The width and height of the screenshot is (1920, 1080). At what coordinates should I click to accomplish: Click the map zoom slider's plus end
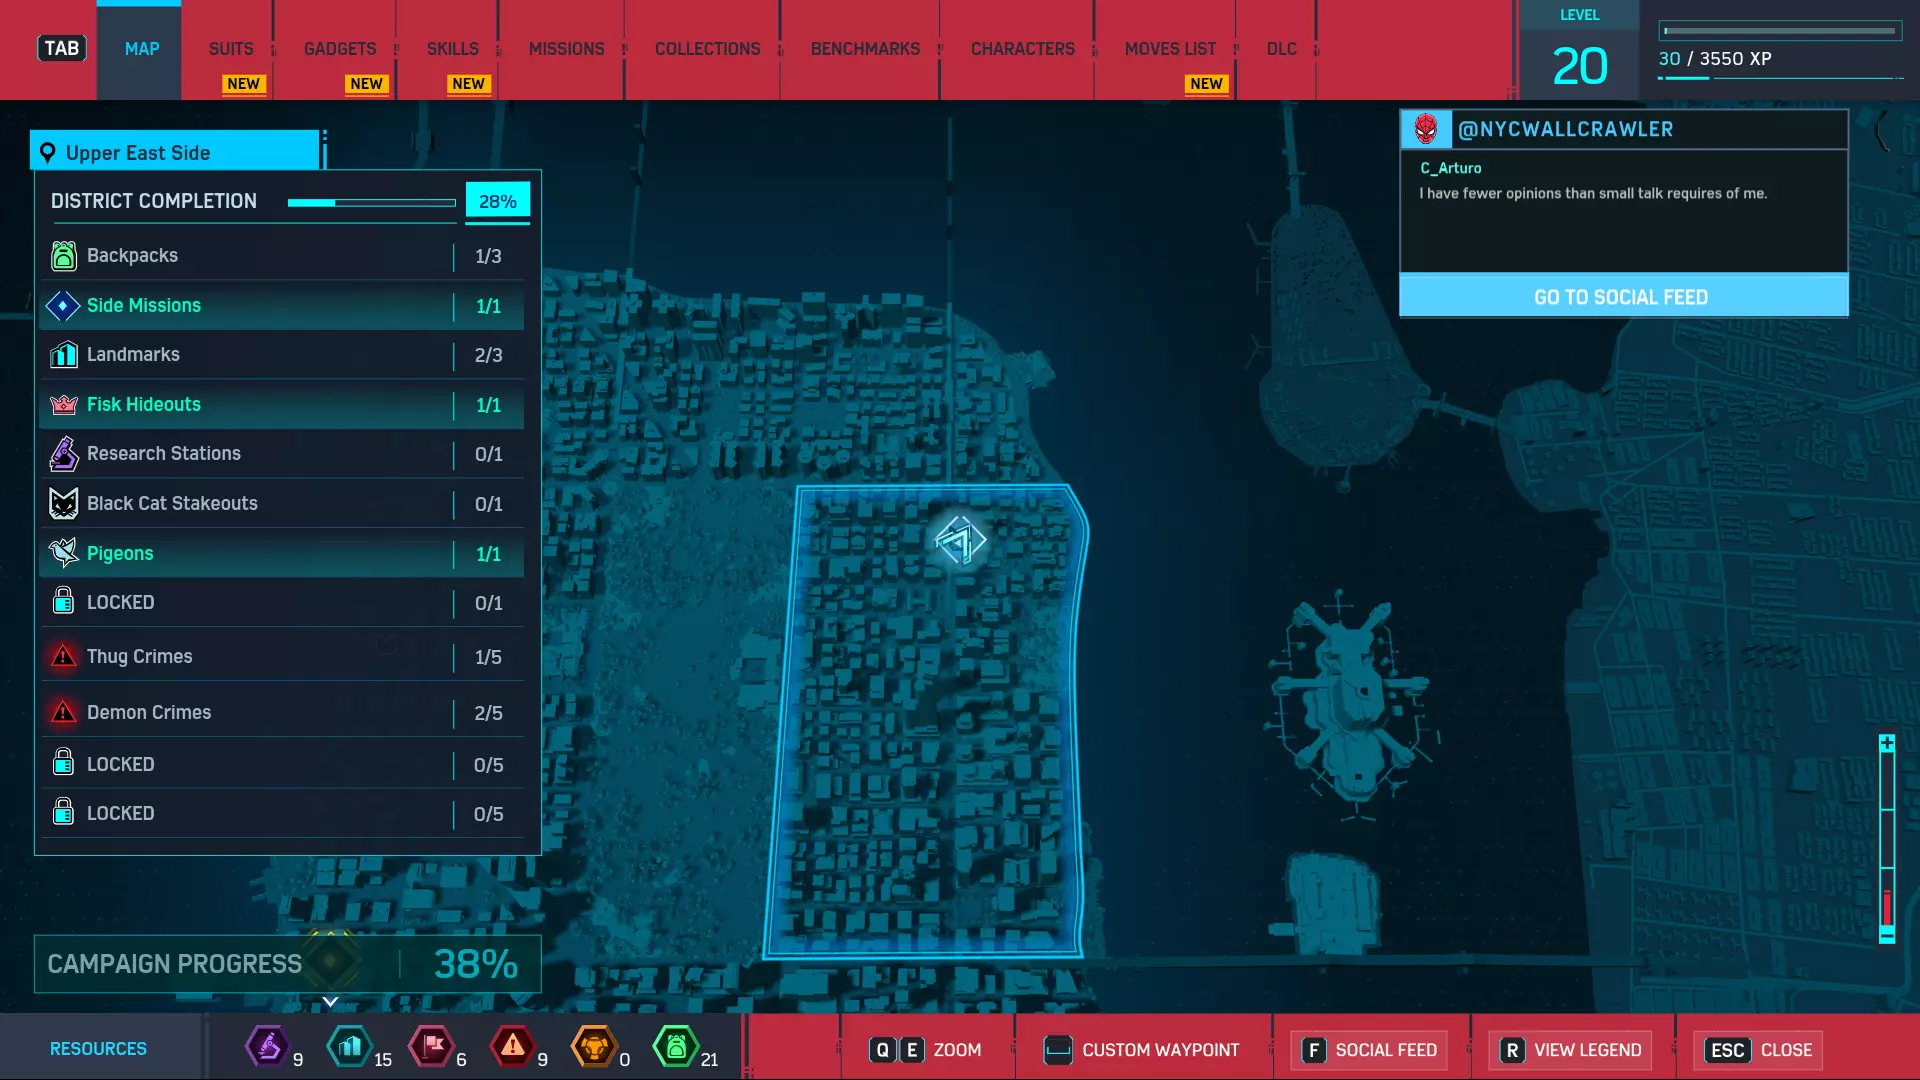tap(1886, 743)
